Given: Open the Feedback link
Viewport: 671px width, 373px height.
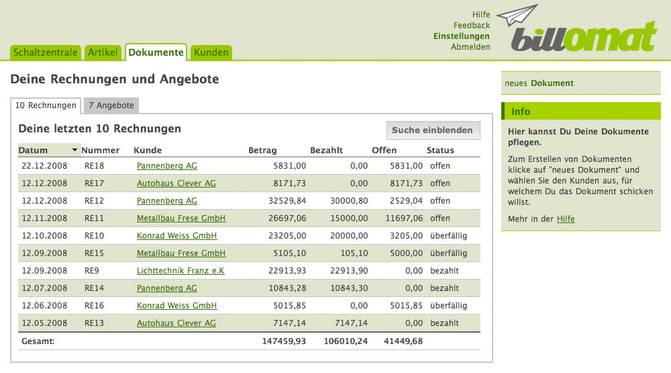Looking at the screenshot, I should (472, 25).
